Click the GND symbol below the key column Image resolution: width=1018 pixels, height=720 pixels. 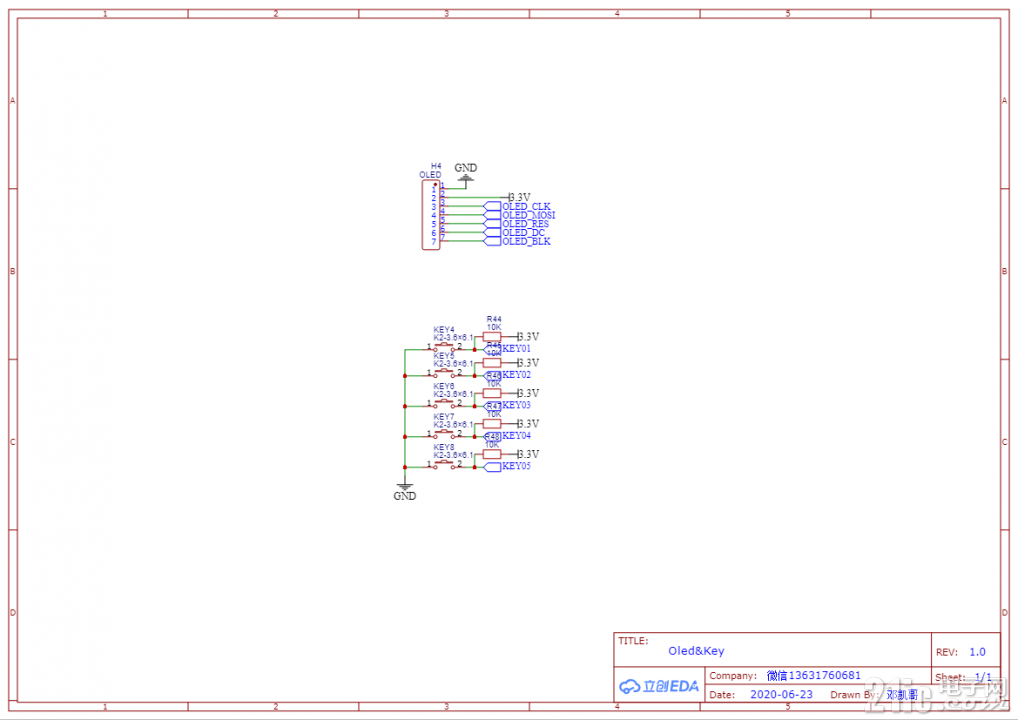404,491
